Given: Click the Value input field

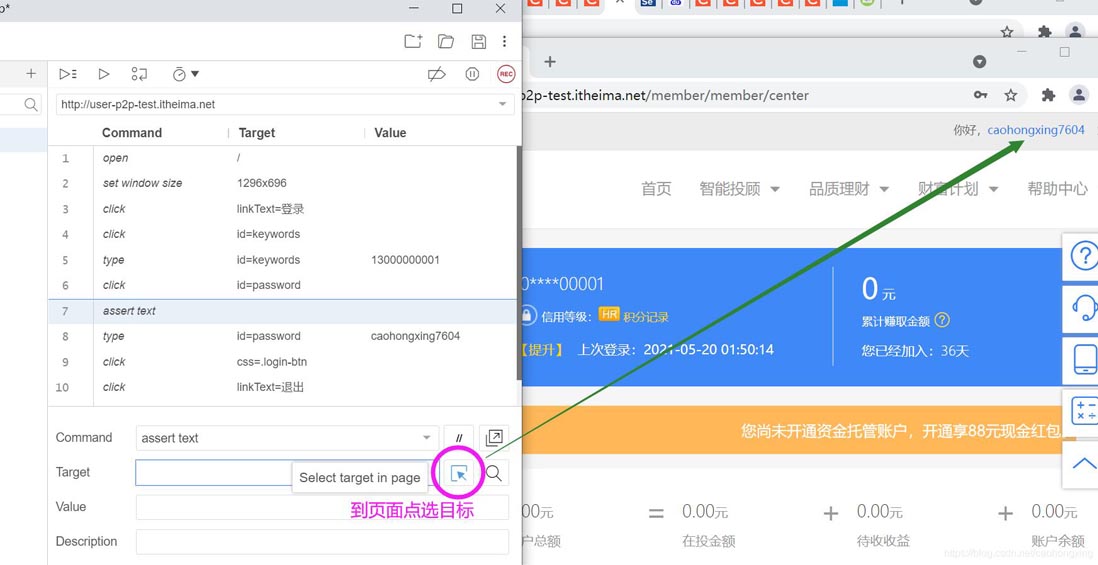Looking at the screenshot, I should coord(322,507).
